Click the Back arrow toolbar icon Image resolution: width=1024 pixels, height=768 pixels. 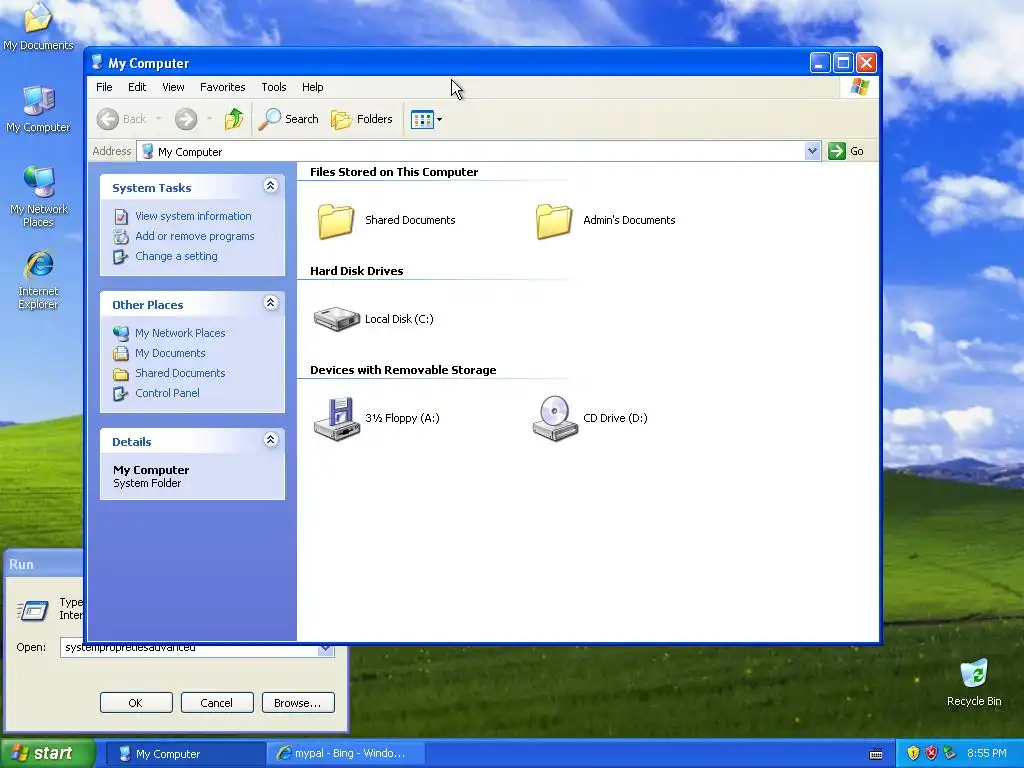[108, 119]
